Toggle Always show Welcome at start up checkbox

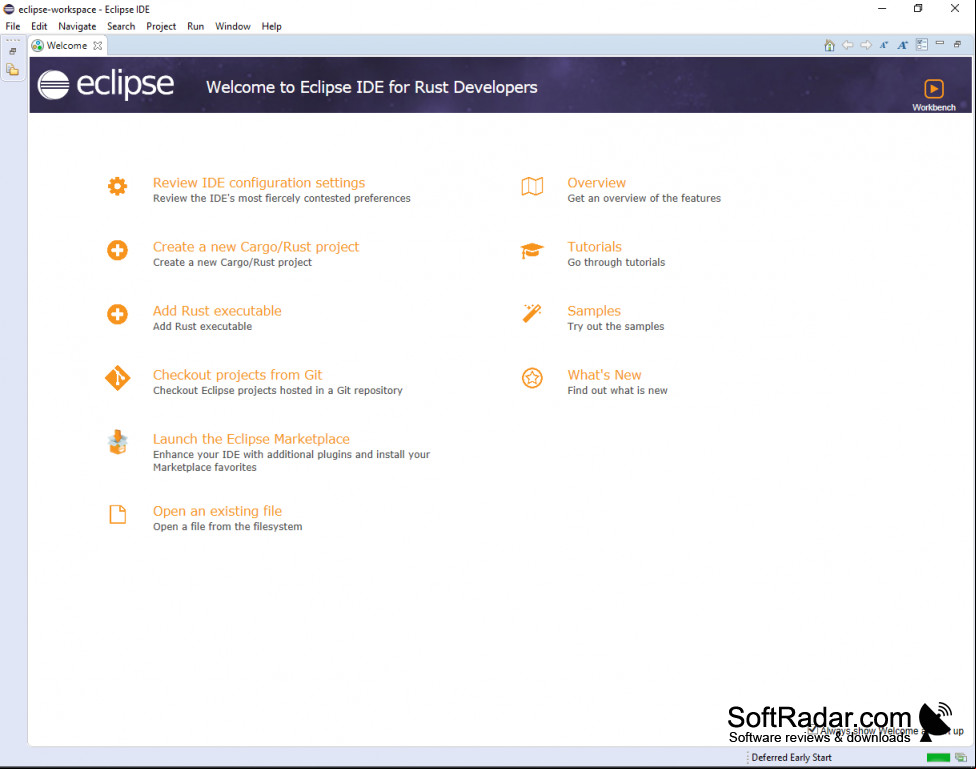coord(812,730)
